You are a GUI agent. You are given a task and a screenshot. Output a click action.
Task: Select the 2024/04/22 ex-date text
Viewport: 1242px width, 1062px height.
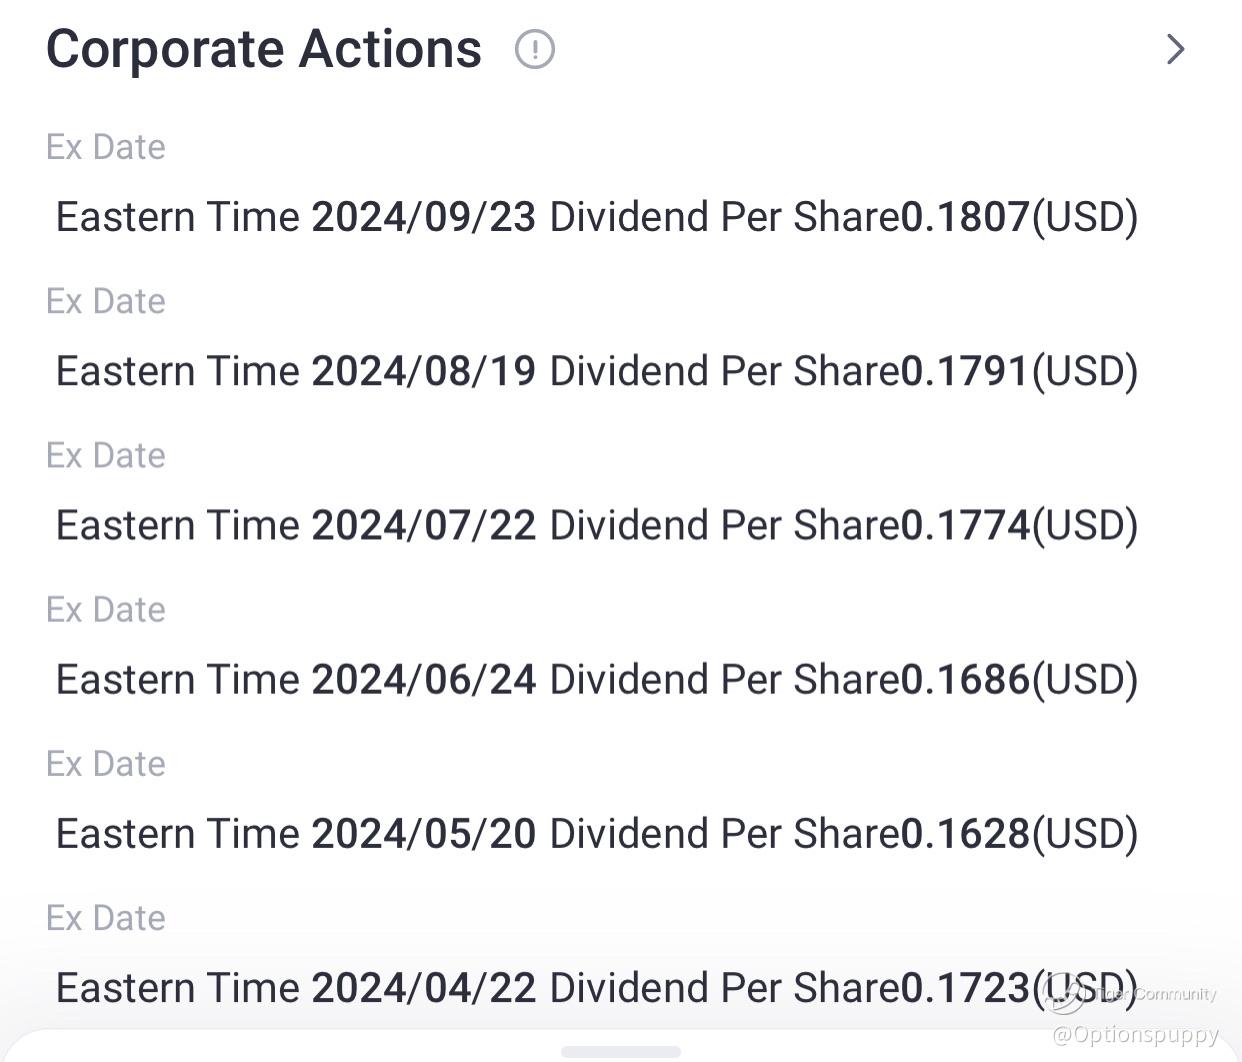424,987
